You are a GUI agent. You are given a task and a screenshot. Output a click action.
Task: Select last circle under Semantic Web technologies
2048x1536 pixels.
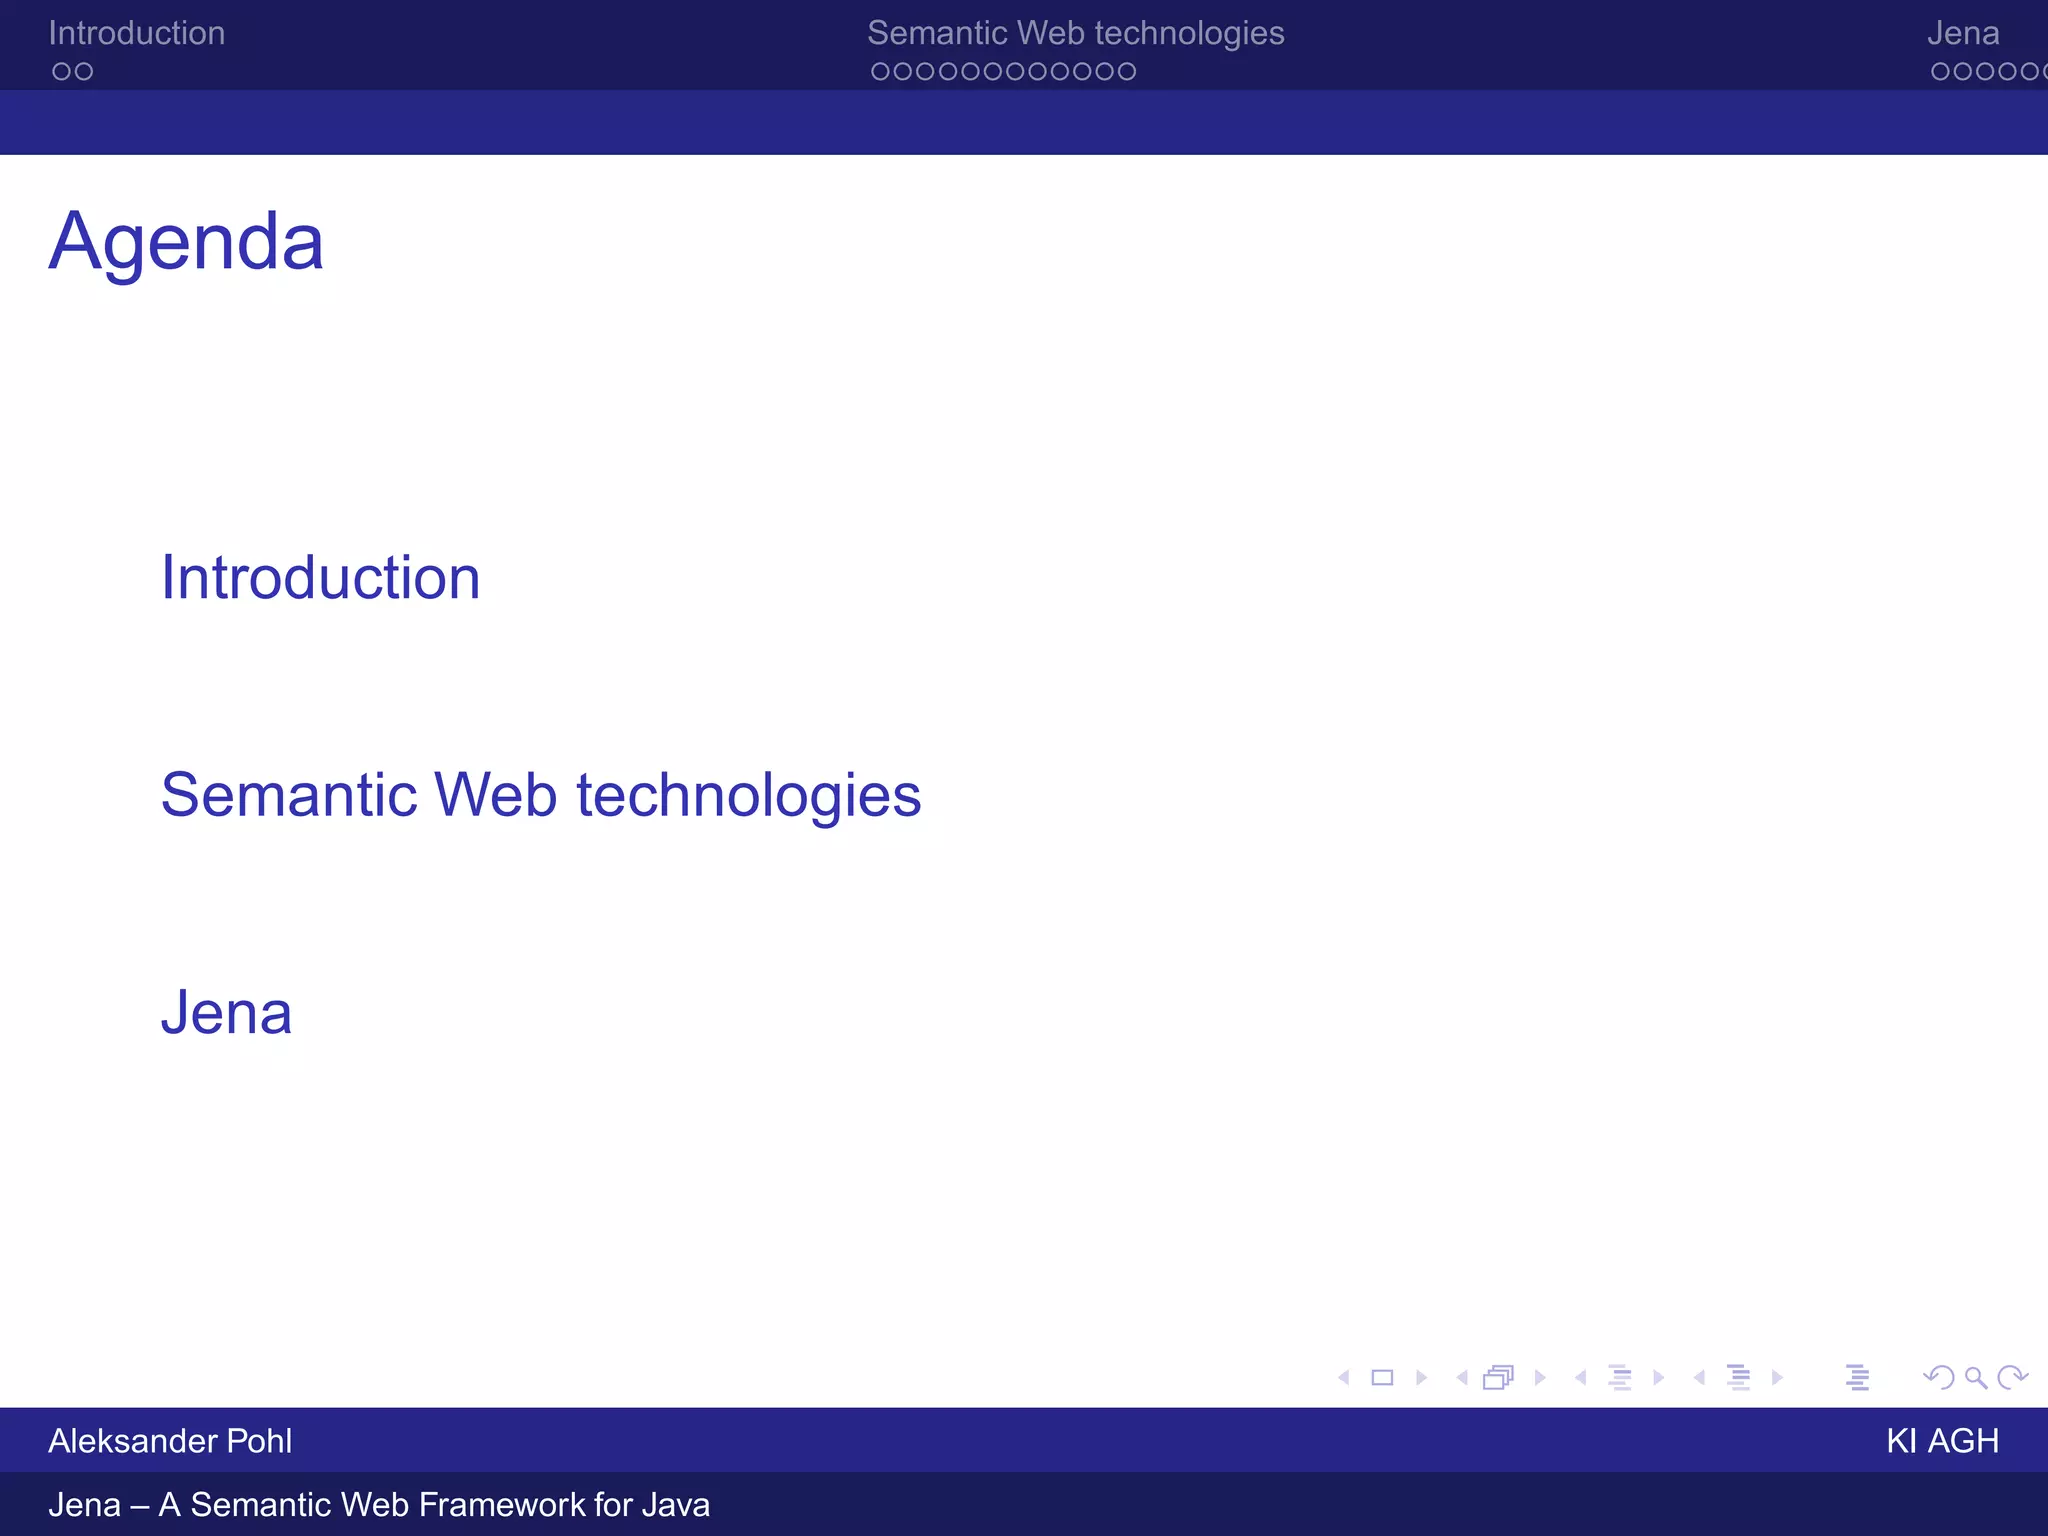pyautogui.click(x=1126, y=72)
